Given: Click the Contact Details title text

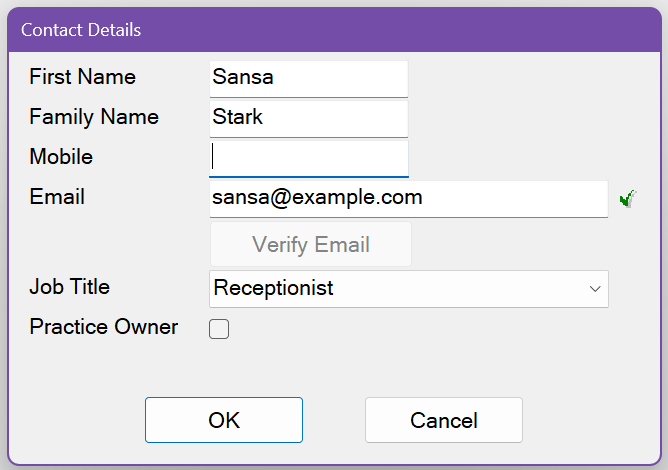Looking at the screenshot, I should coord(81,30).
